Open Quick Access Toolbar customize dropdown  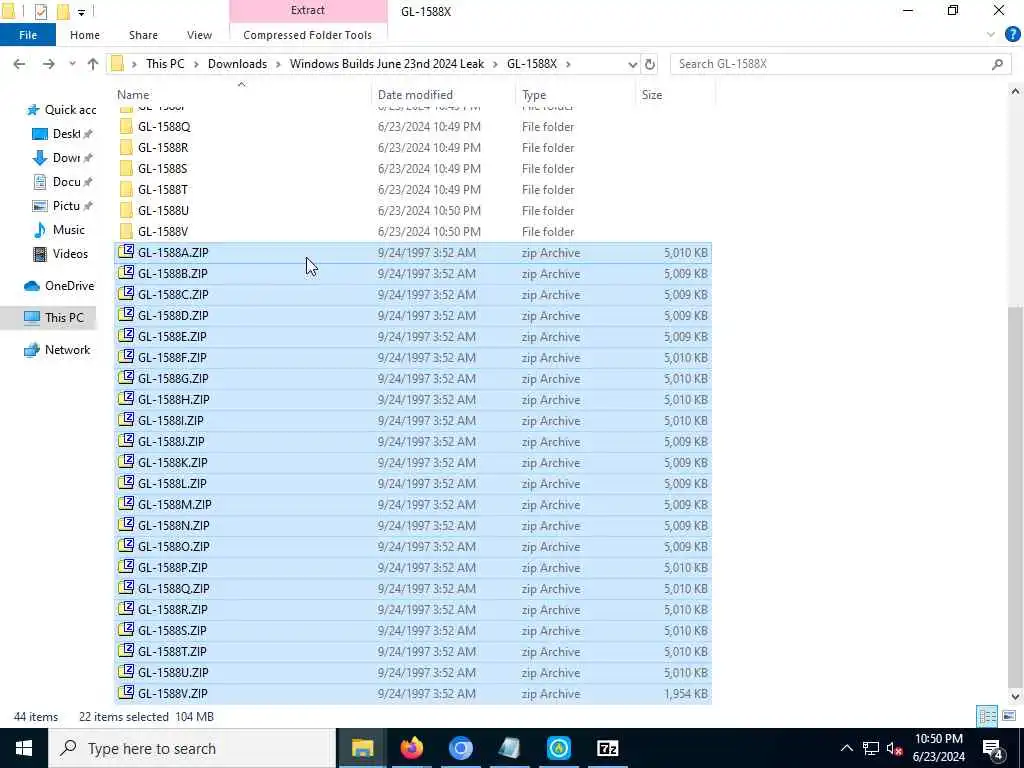tap(81, 11)
